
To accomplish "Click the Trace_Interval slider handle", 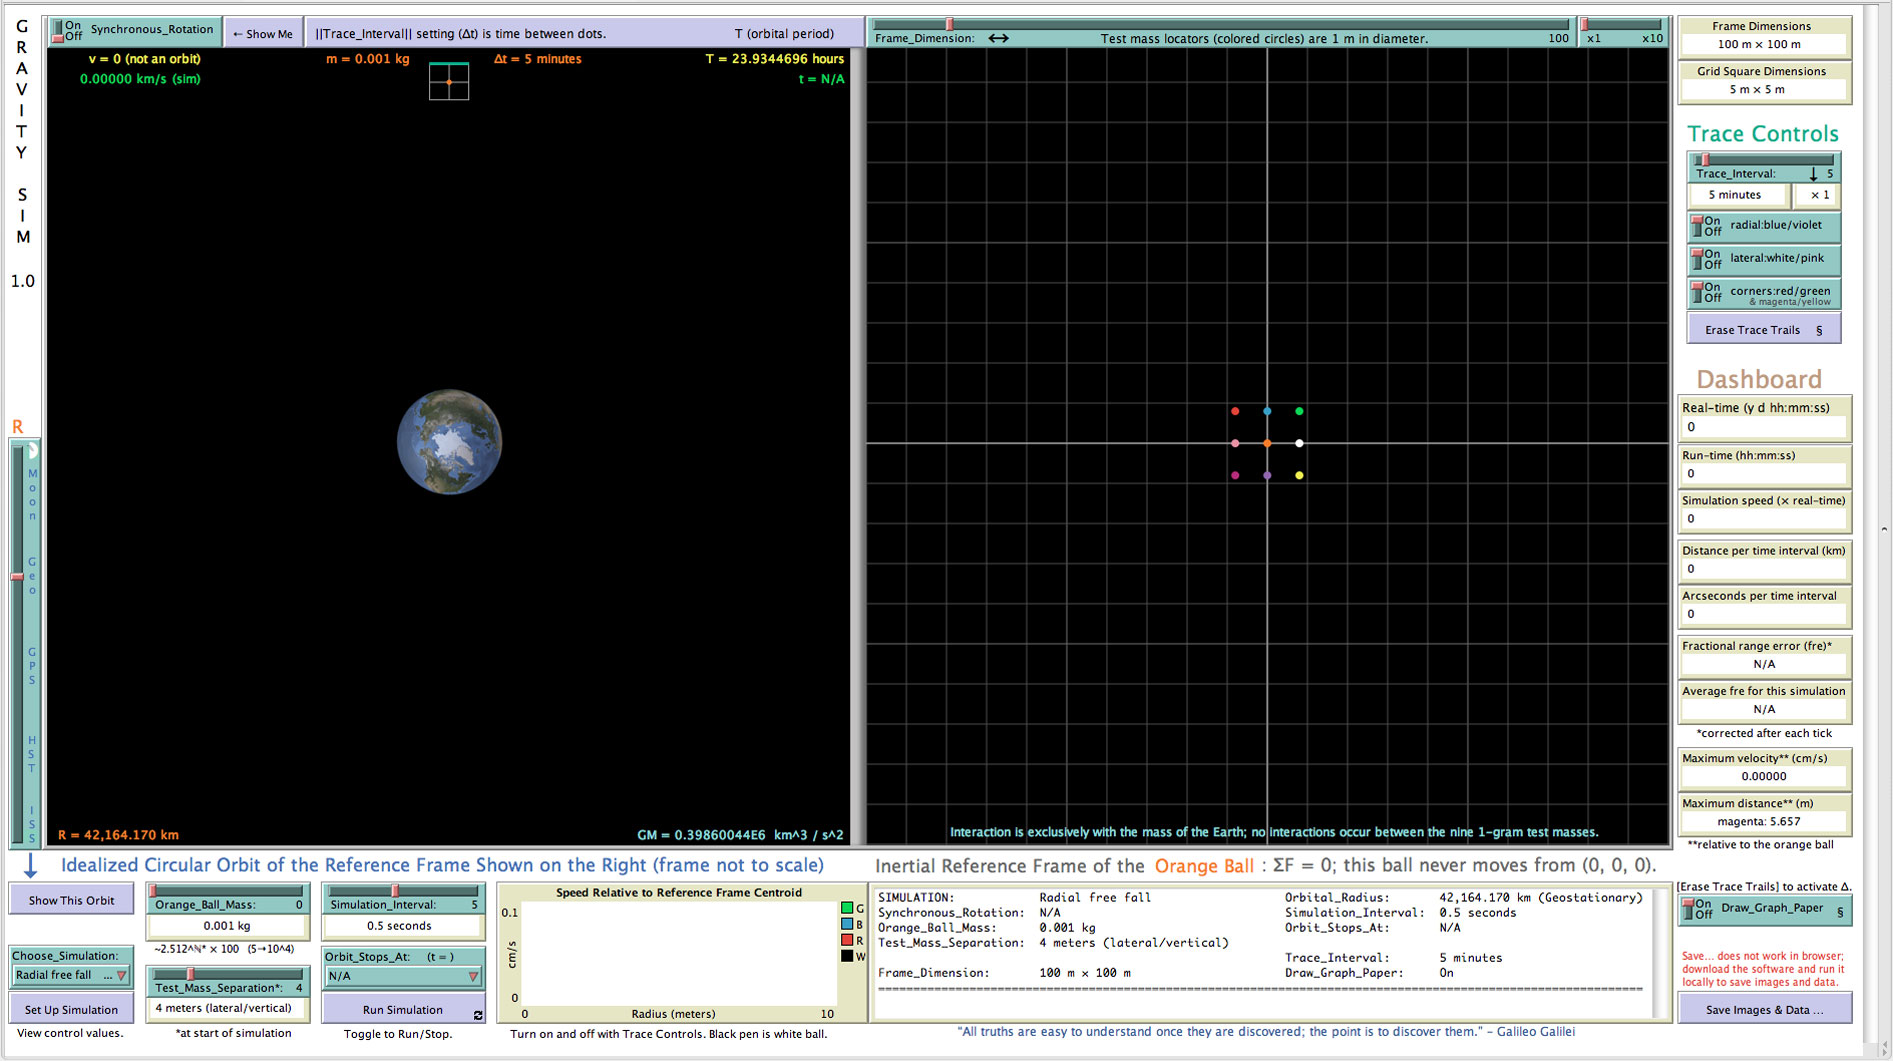I will [x=1704, y=160].
